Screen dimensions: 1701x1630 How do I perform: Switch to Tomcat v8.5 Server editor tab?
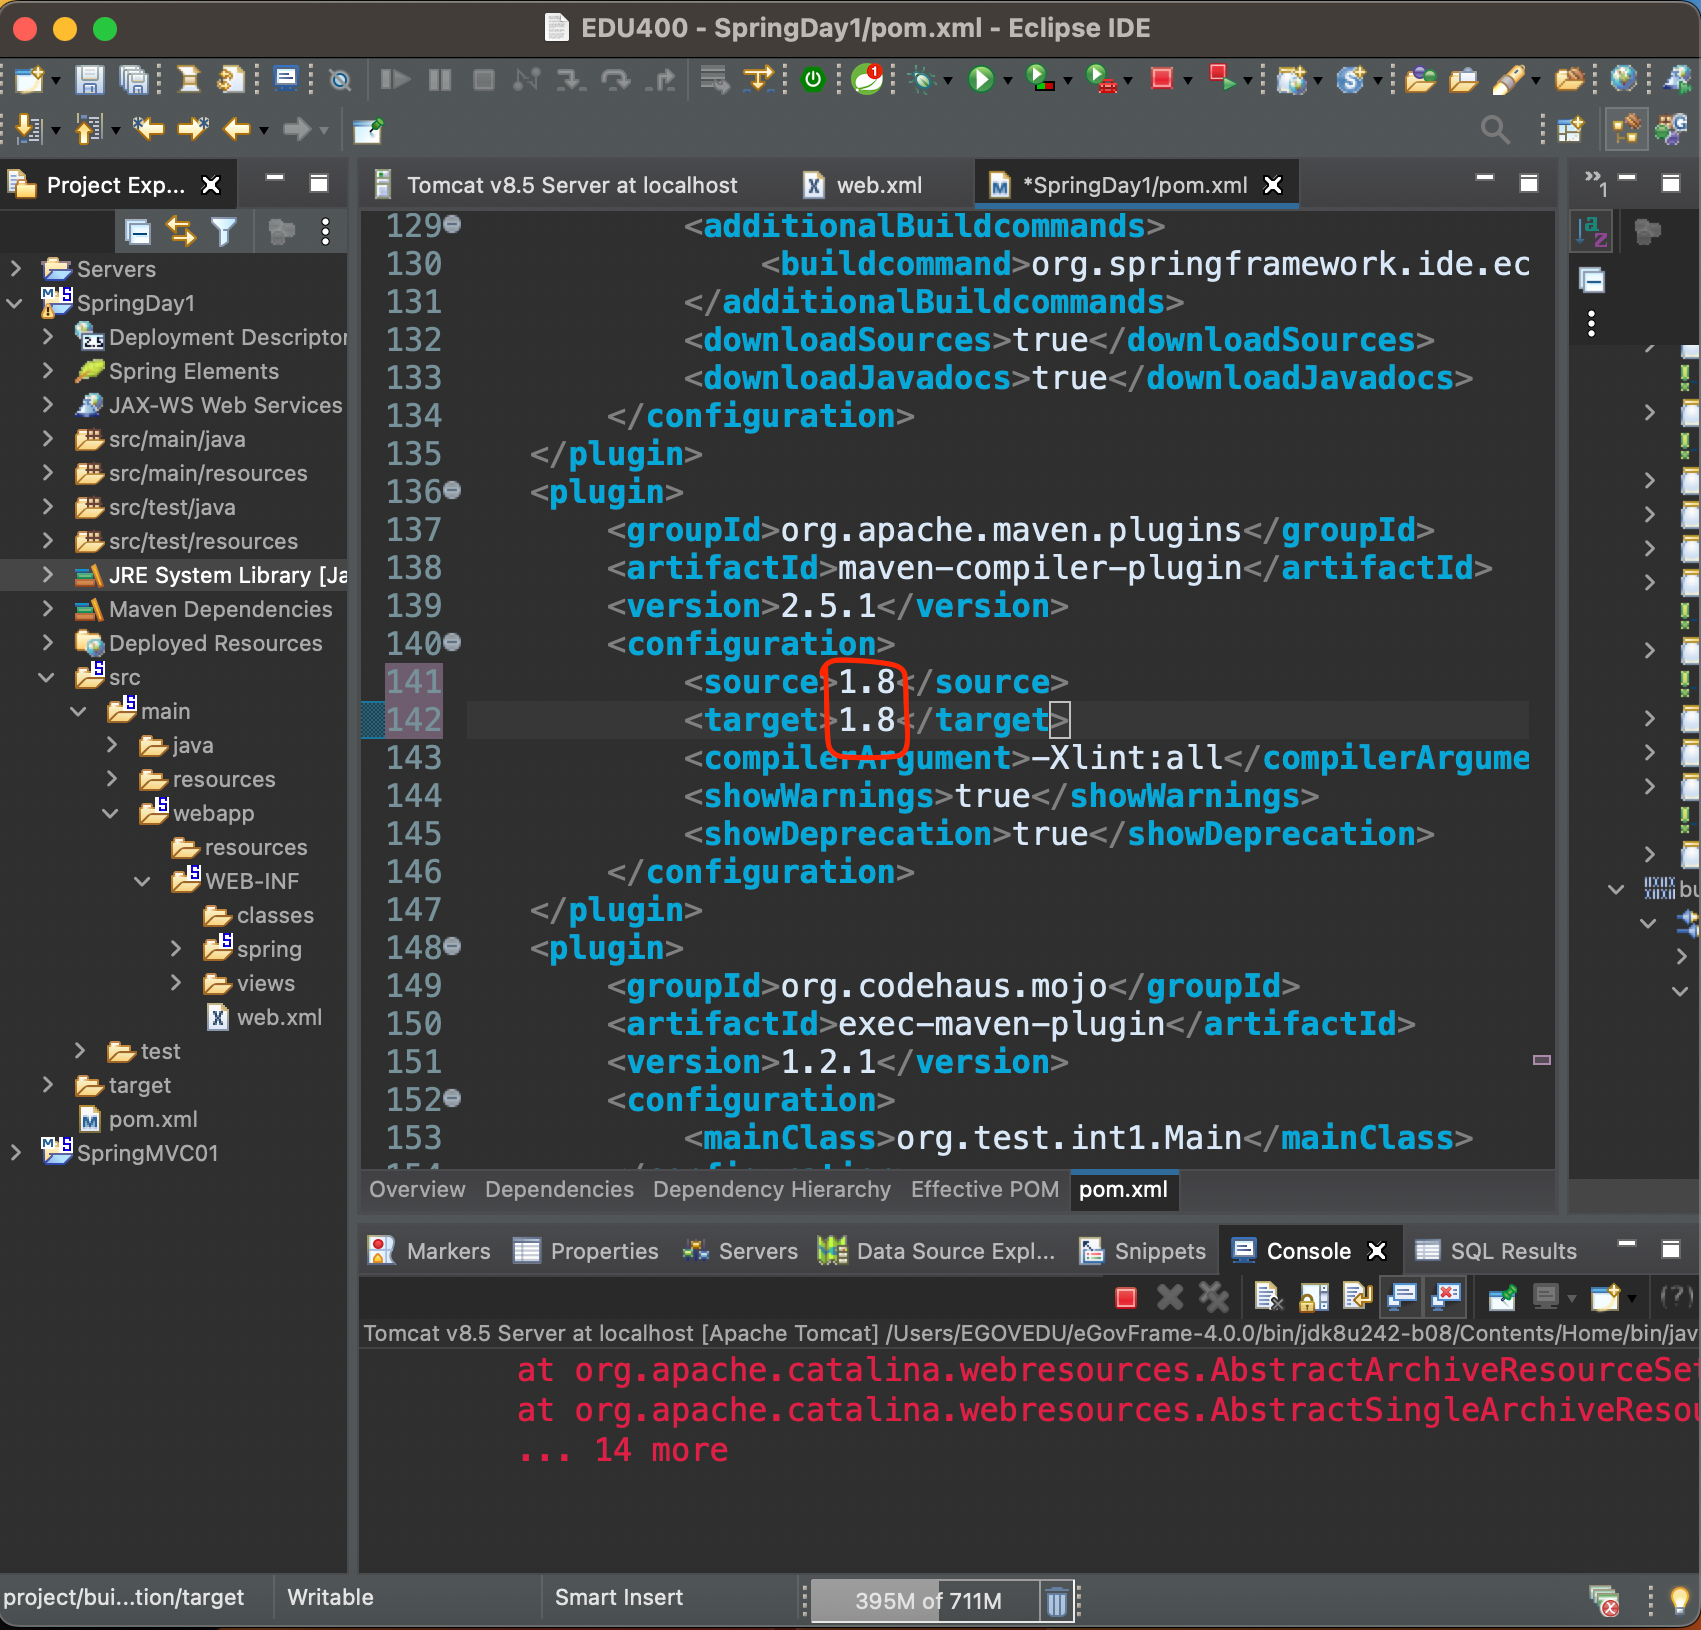click(x=556, y=185)
